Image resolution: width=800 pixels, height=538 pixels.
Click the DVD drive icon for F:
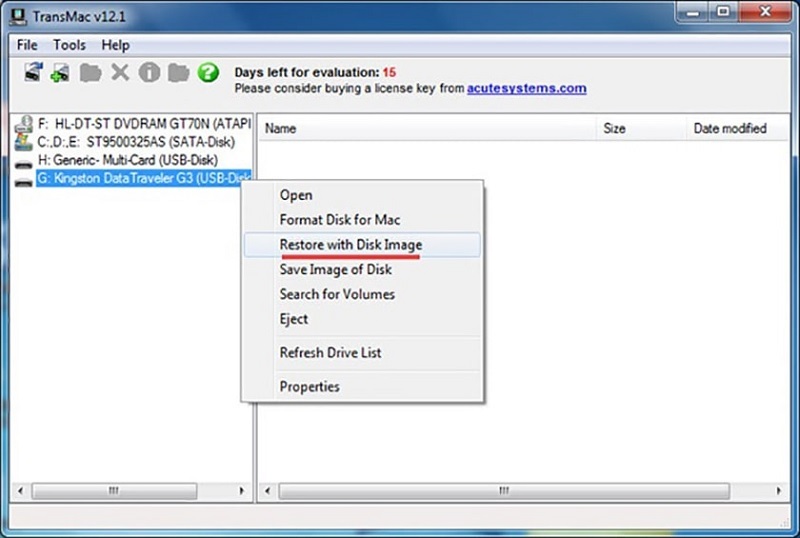[24, 126]
